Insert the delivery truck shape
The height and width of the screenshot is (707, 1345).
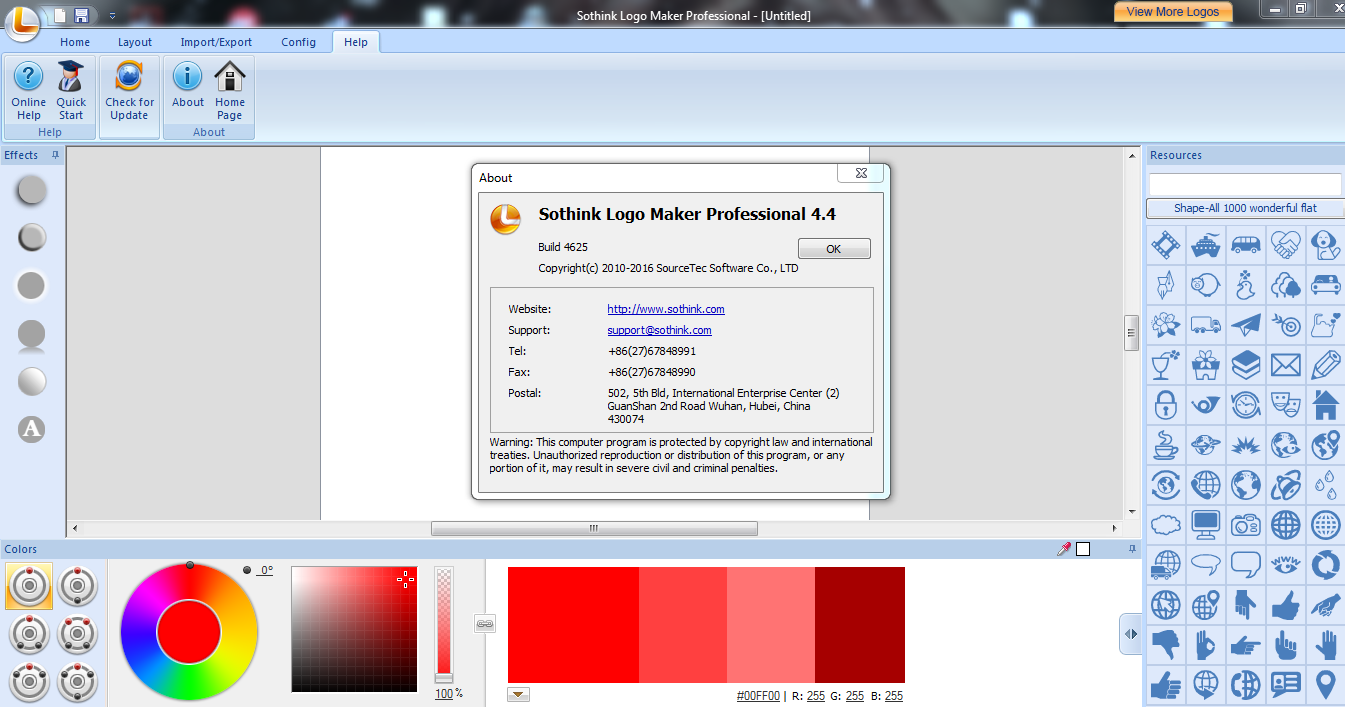pos(1206,325)
